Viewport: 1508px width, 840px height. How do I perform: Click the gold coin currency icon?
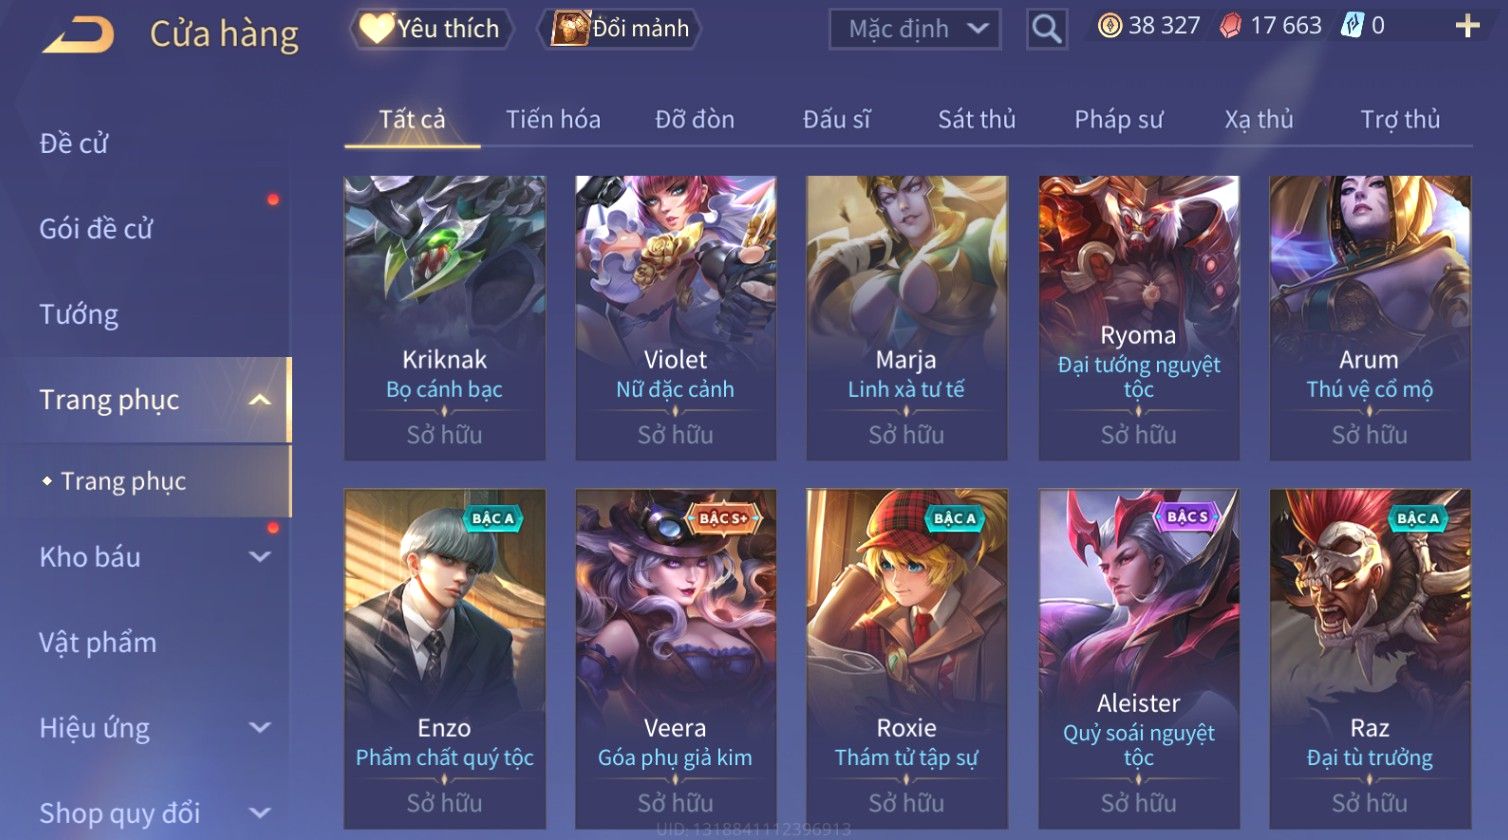pos(1110,26)
